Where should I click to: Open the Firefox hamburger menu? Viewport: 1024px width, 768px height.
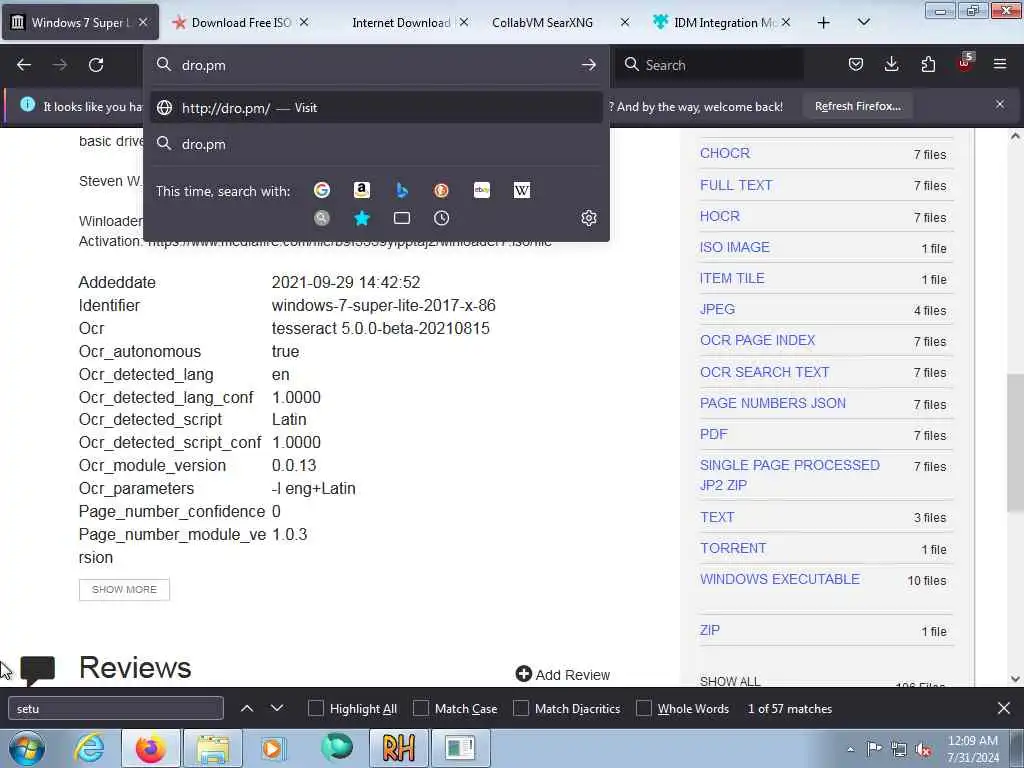1000,64
